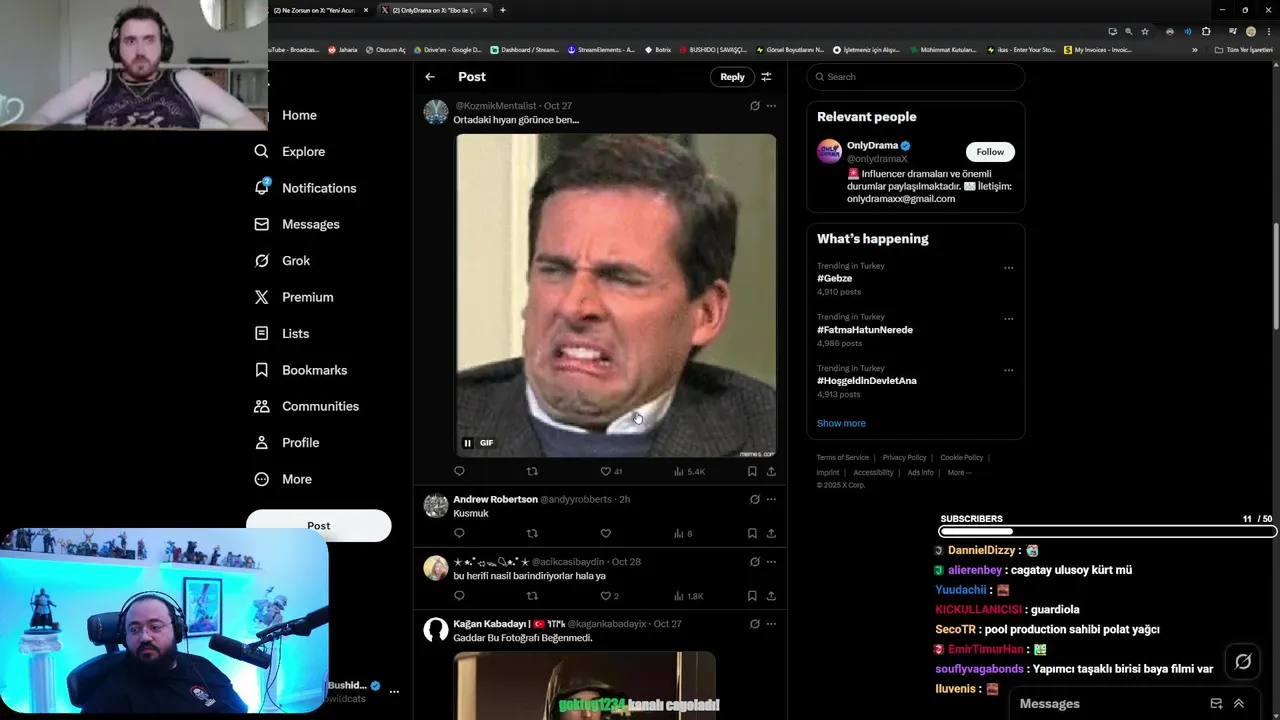Expand the Messages drawer
Screen dimensions: 1280x720
point(1239,704)
